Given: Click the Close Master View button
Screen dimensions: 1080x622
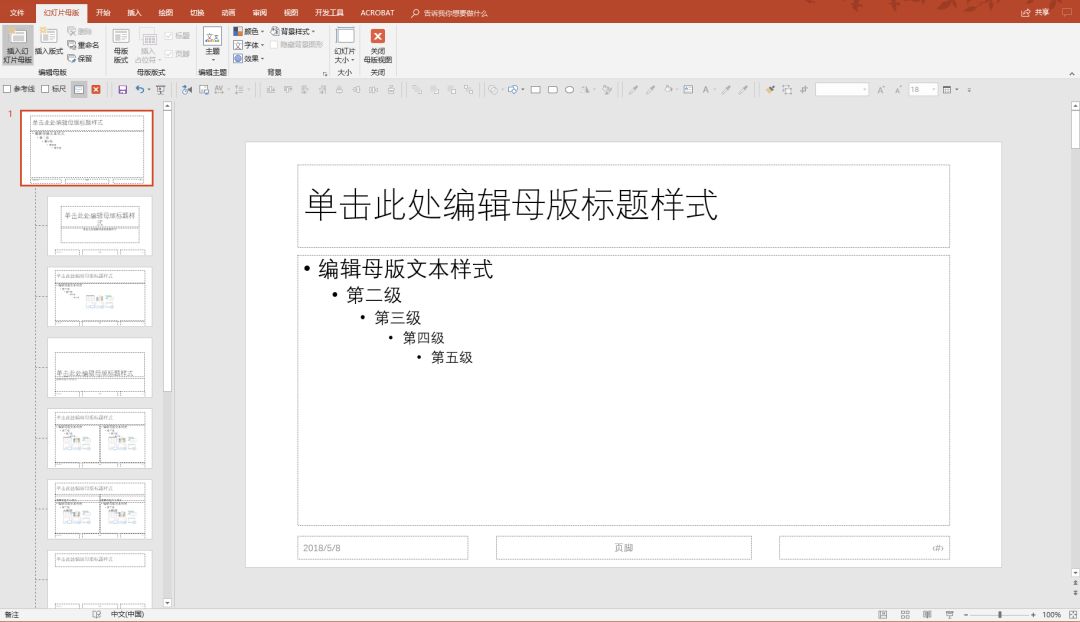Looking at the screenshot, I should click(377, 44).
